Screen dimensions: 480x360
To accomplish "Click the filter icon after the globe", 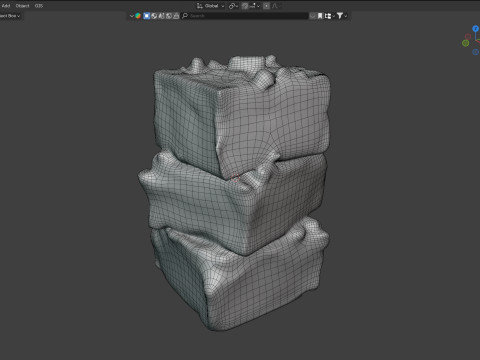I will tap(161, 16).
